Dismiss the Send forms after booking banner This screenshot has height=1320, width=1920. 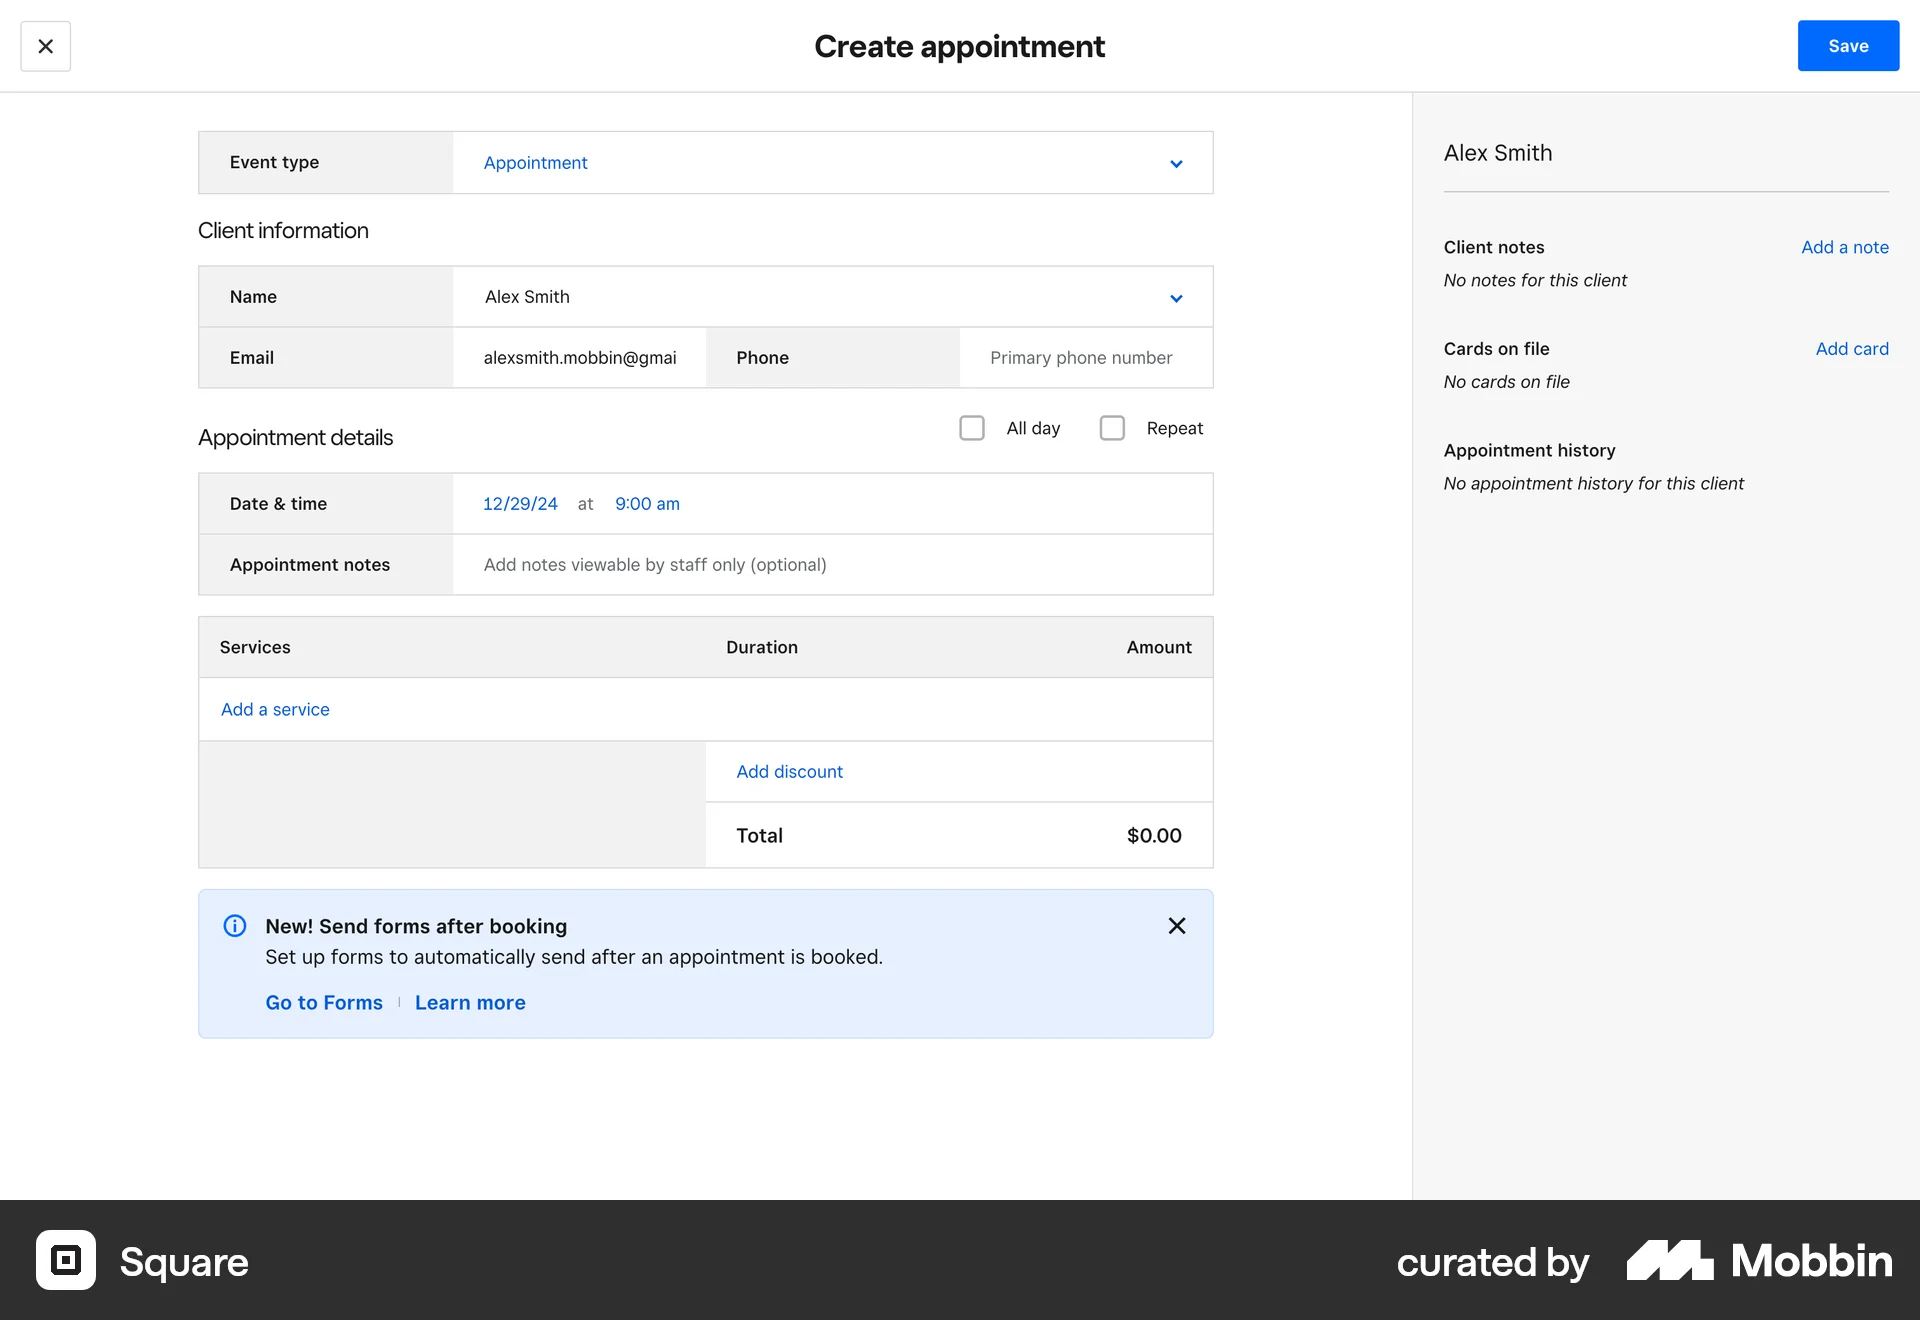[1176, 925]
